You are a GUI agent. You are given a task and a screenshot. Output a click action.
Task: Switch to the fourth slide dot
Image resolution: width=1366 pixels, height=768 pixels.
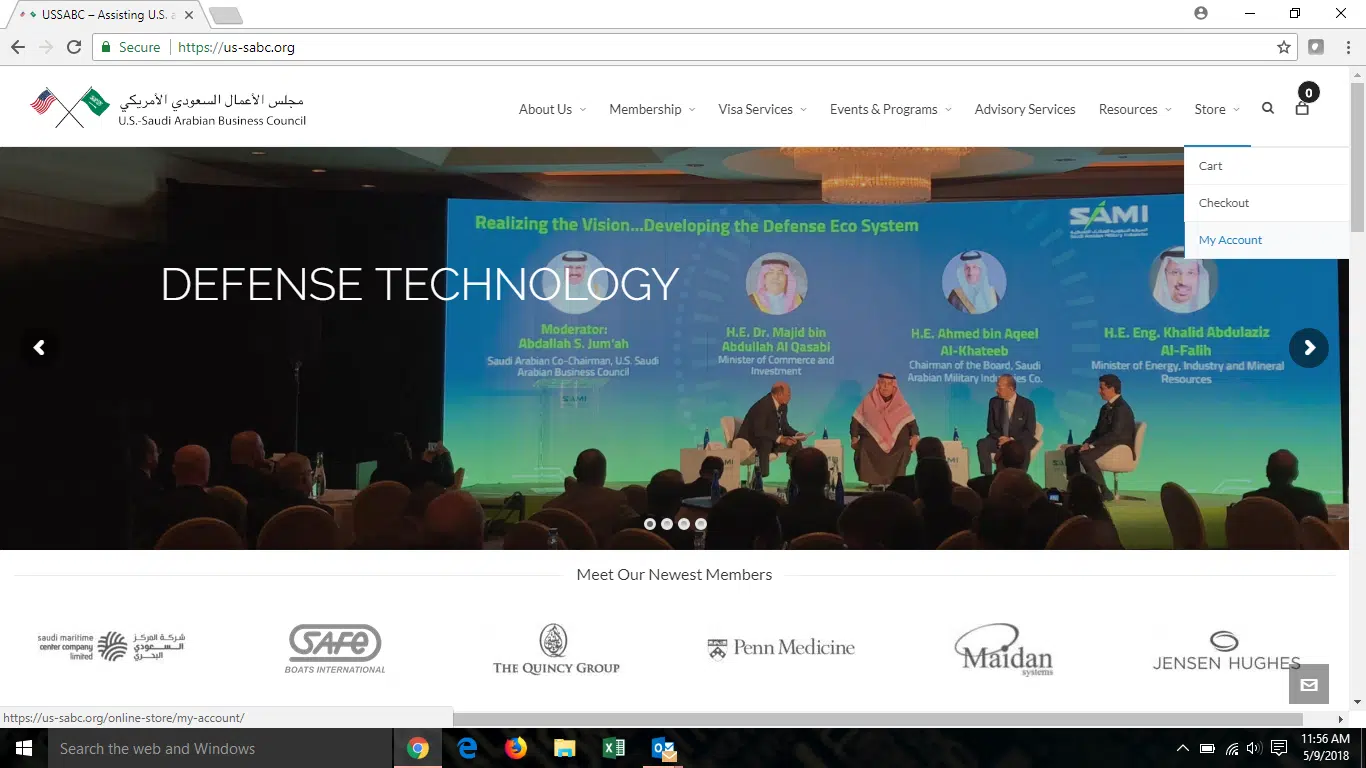click(701, 524)
